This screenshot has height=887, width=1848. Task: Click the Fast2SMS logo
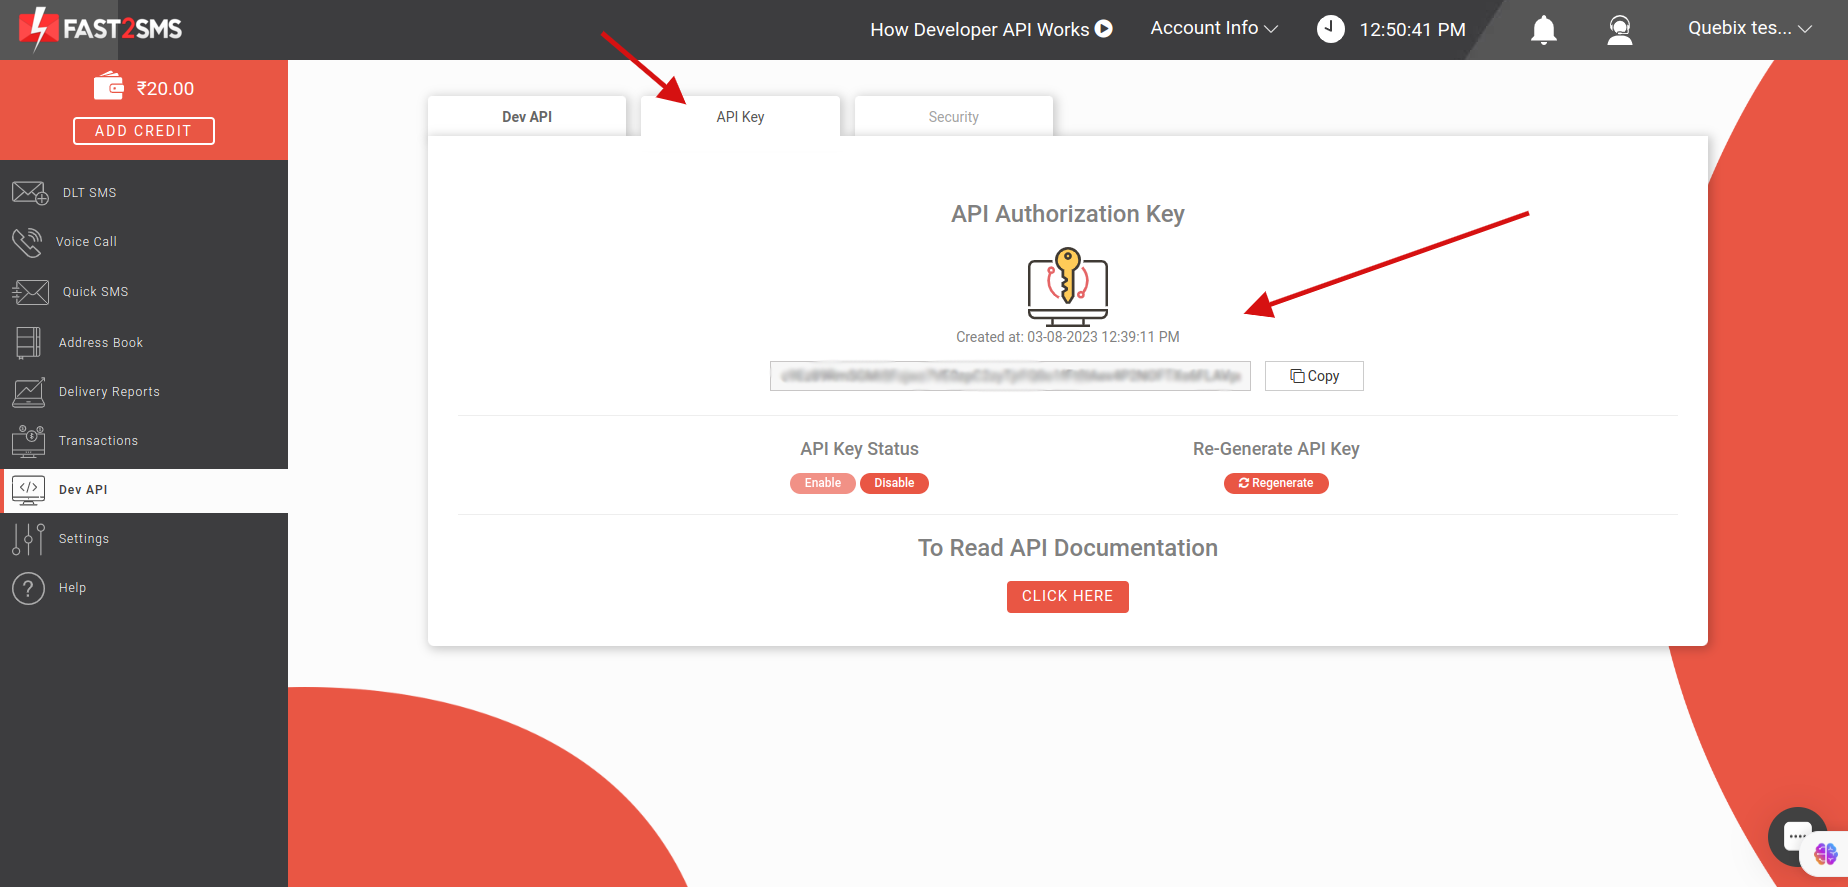100,29
